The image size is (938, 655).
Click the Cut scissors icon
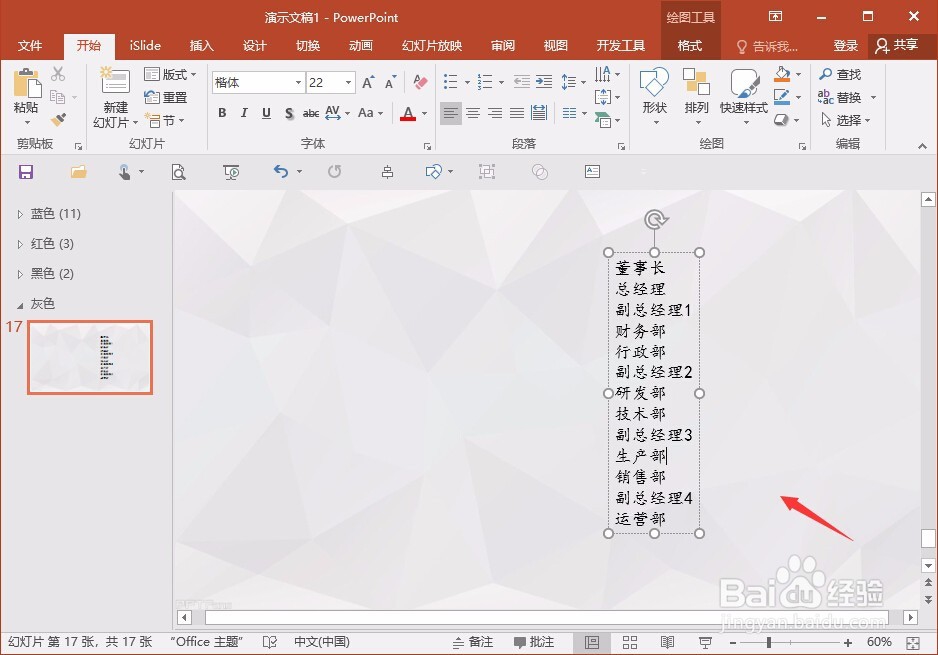pos(58,74)
